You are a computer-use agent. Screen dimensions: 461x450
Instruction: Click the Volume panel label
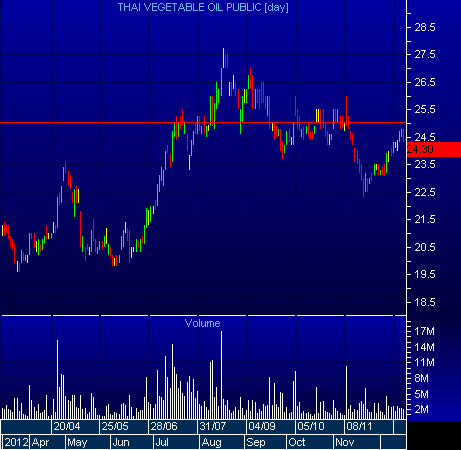point(202,323)
